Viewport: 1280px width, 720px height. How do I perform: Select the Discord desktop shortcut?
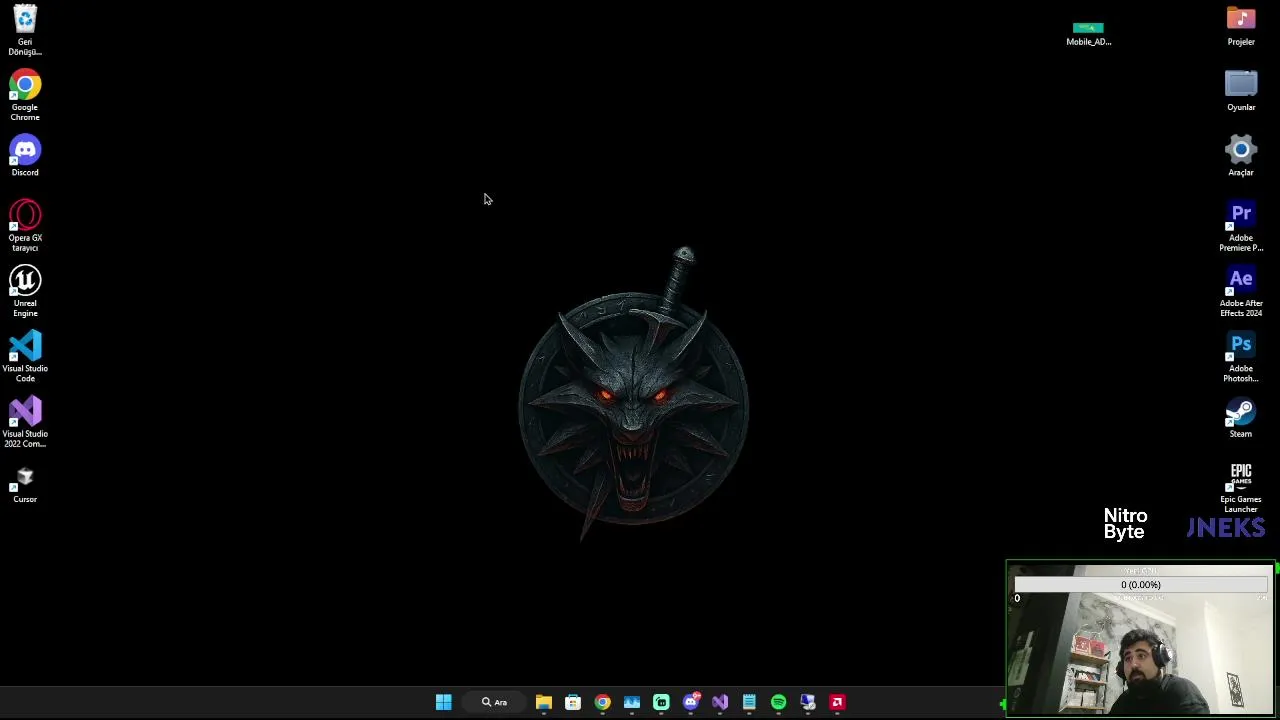coord(25,156)
